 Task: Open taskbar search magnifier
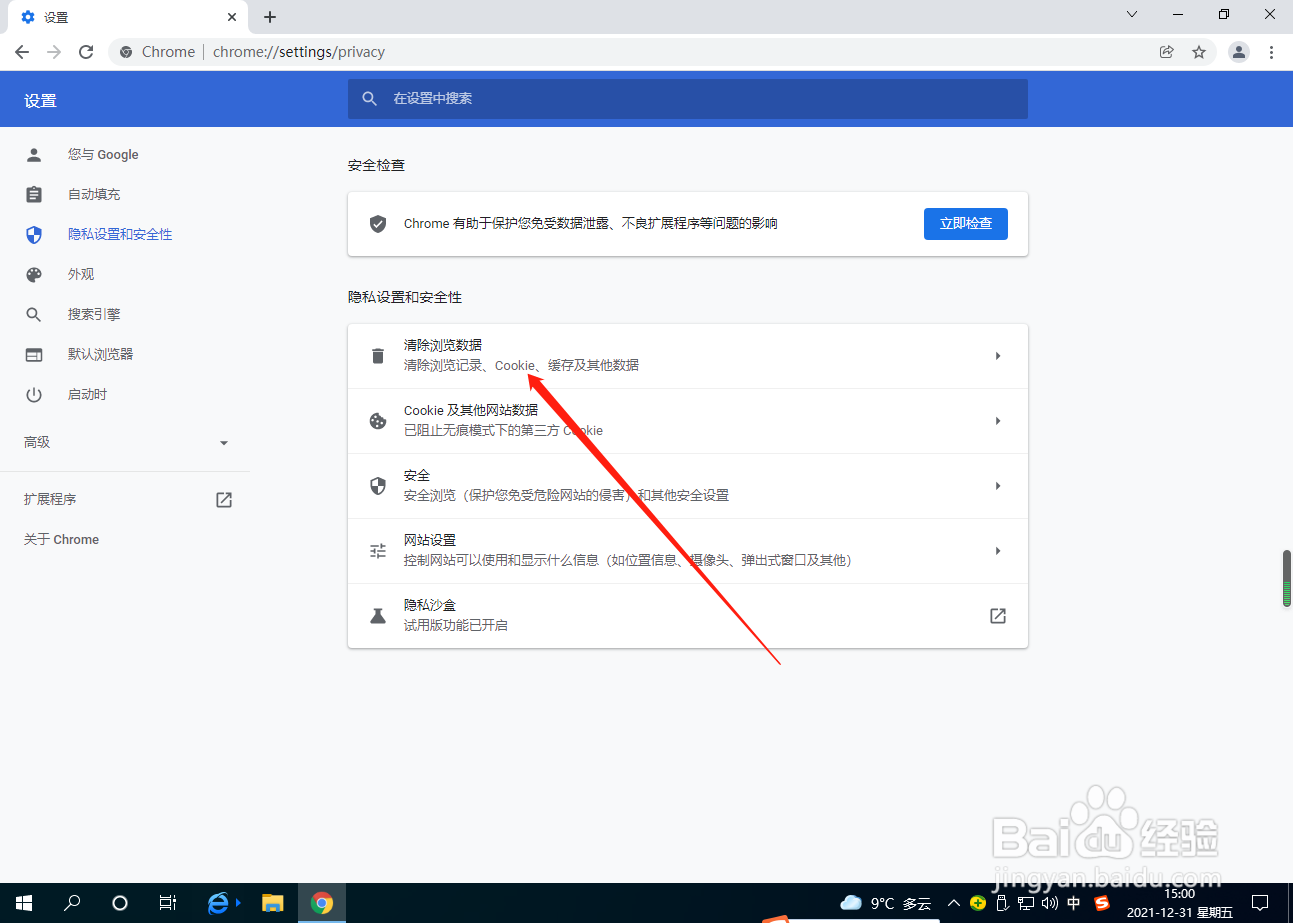(72, 903)
